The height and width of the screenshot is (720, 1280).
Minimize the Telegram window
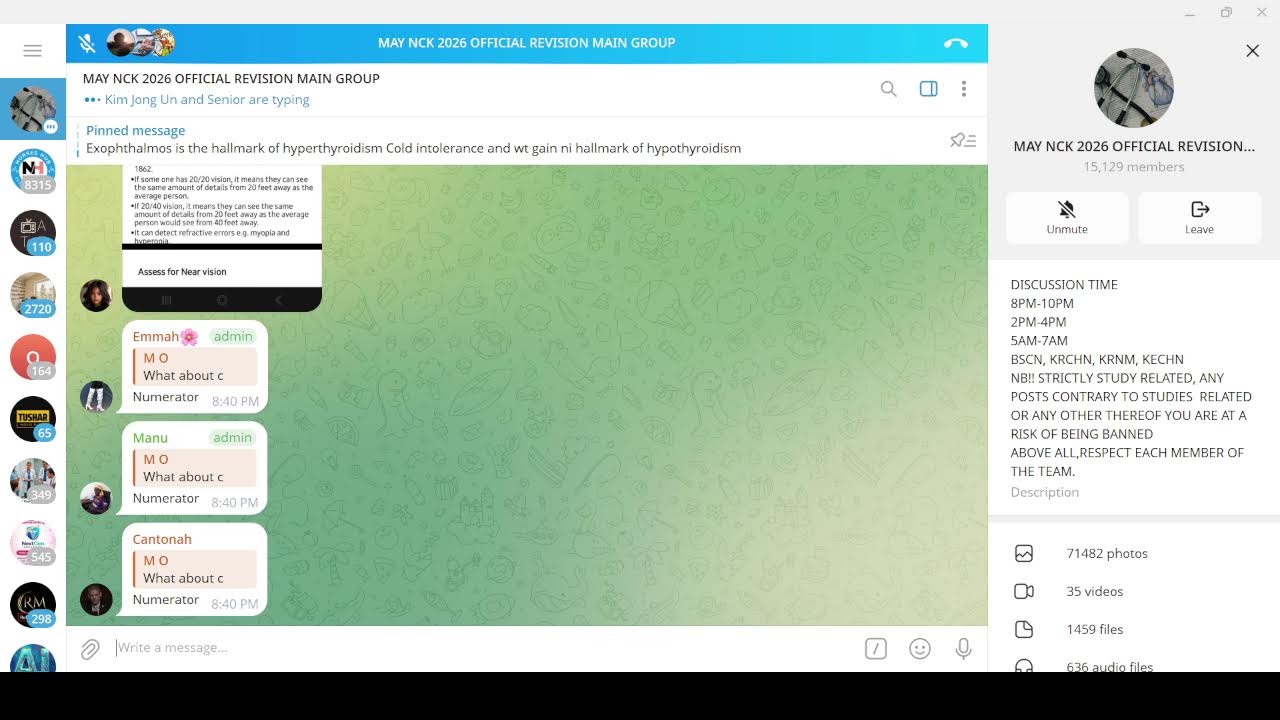click(x=1190, y=12)
